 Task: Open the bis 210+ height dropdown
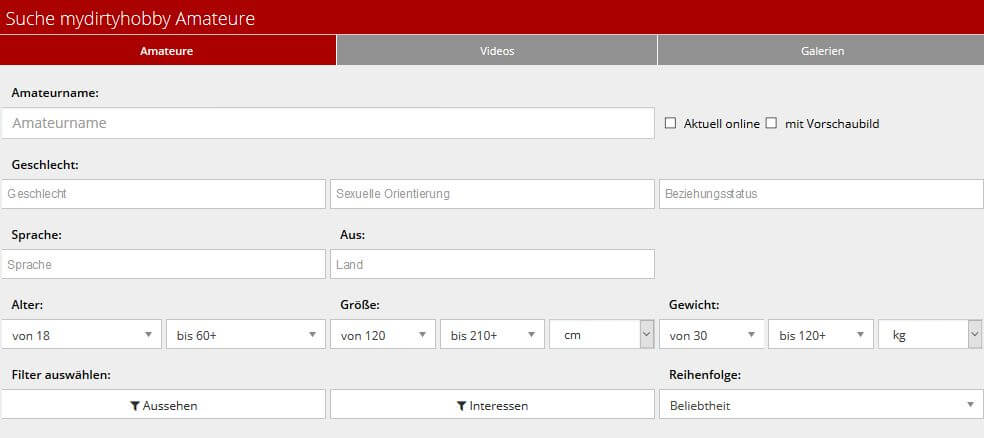(x=492, y=334)
